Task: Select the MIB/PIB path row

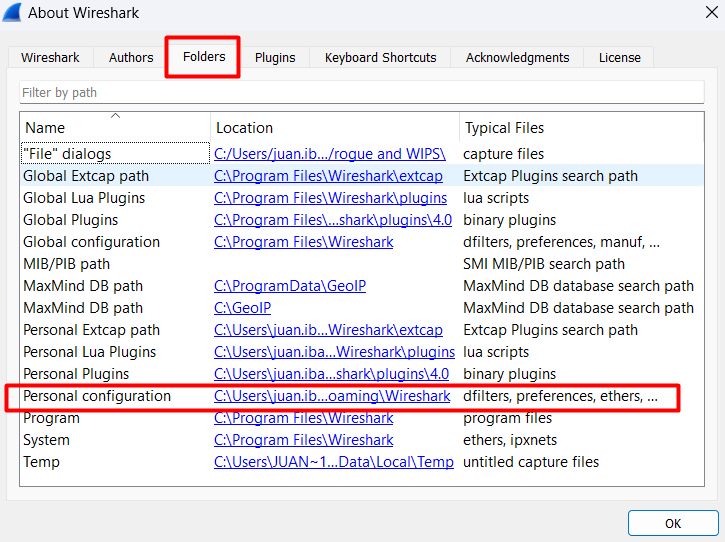Action: click(362, 264)
